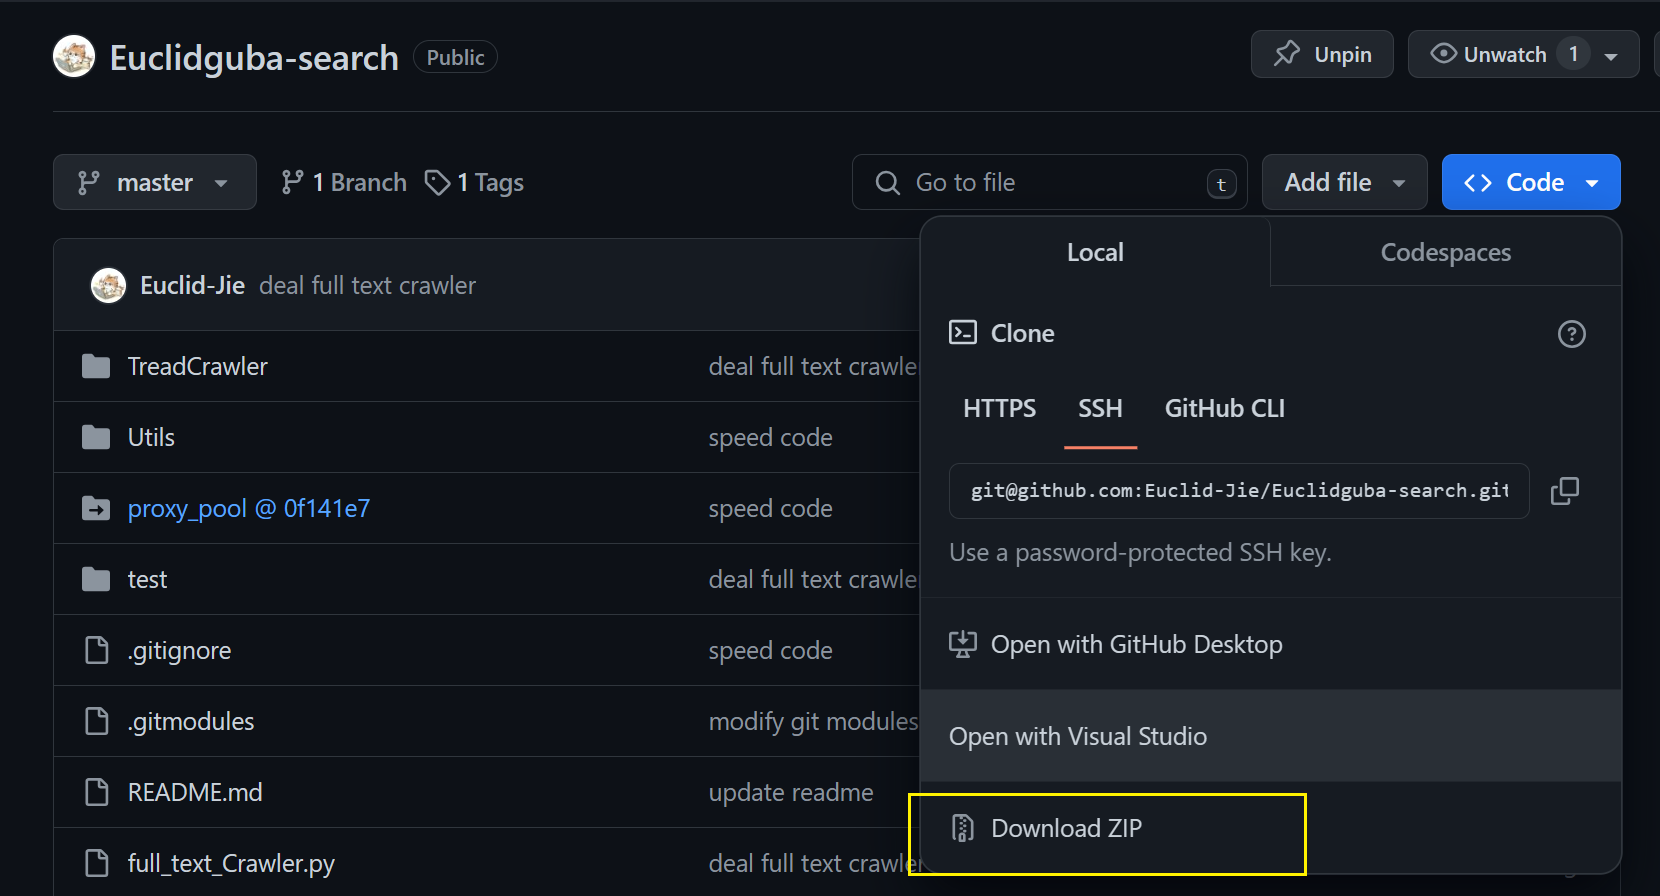Click Download ZIP option
Screen dimensions: 1660x896
pyautogui.click(x=1270, y=828)
